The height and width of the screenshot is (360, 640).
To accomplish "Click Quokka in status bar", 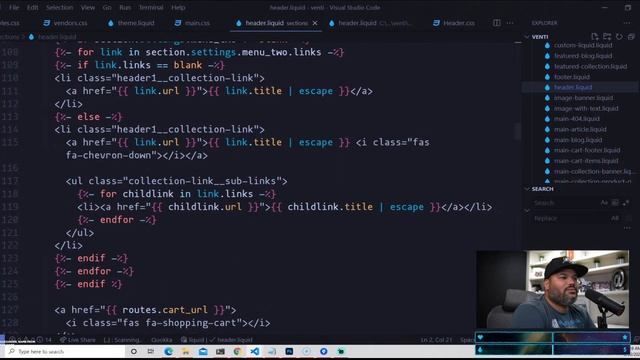I will 162,340.
